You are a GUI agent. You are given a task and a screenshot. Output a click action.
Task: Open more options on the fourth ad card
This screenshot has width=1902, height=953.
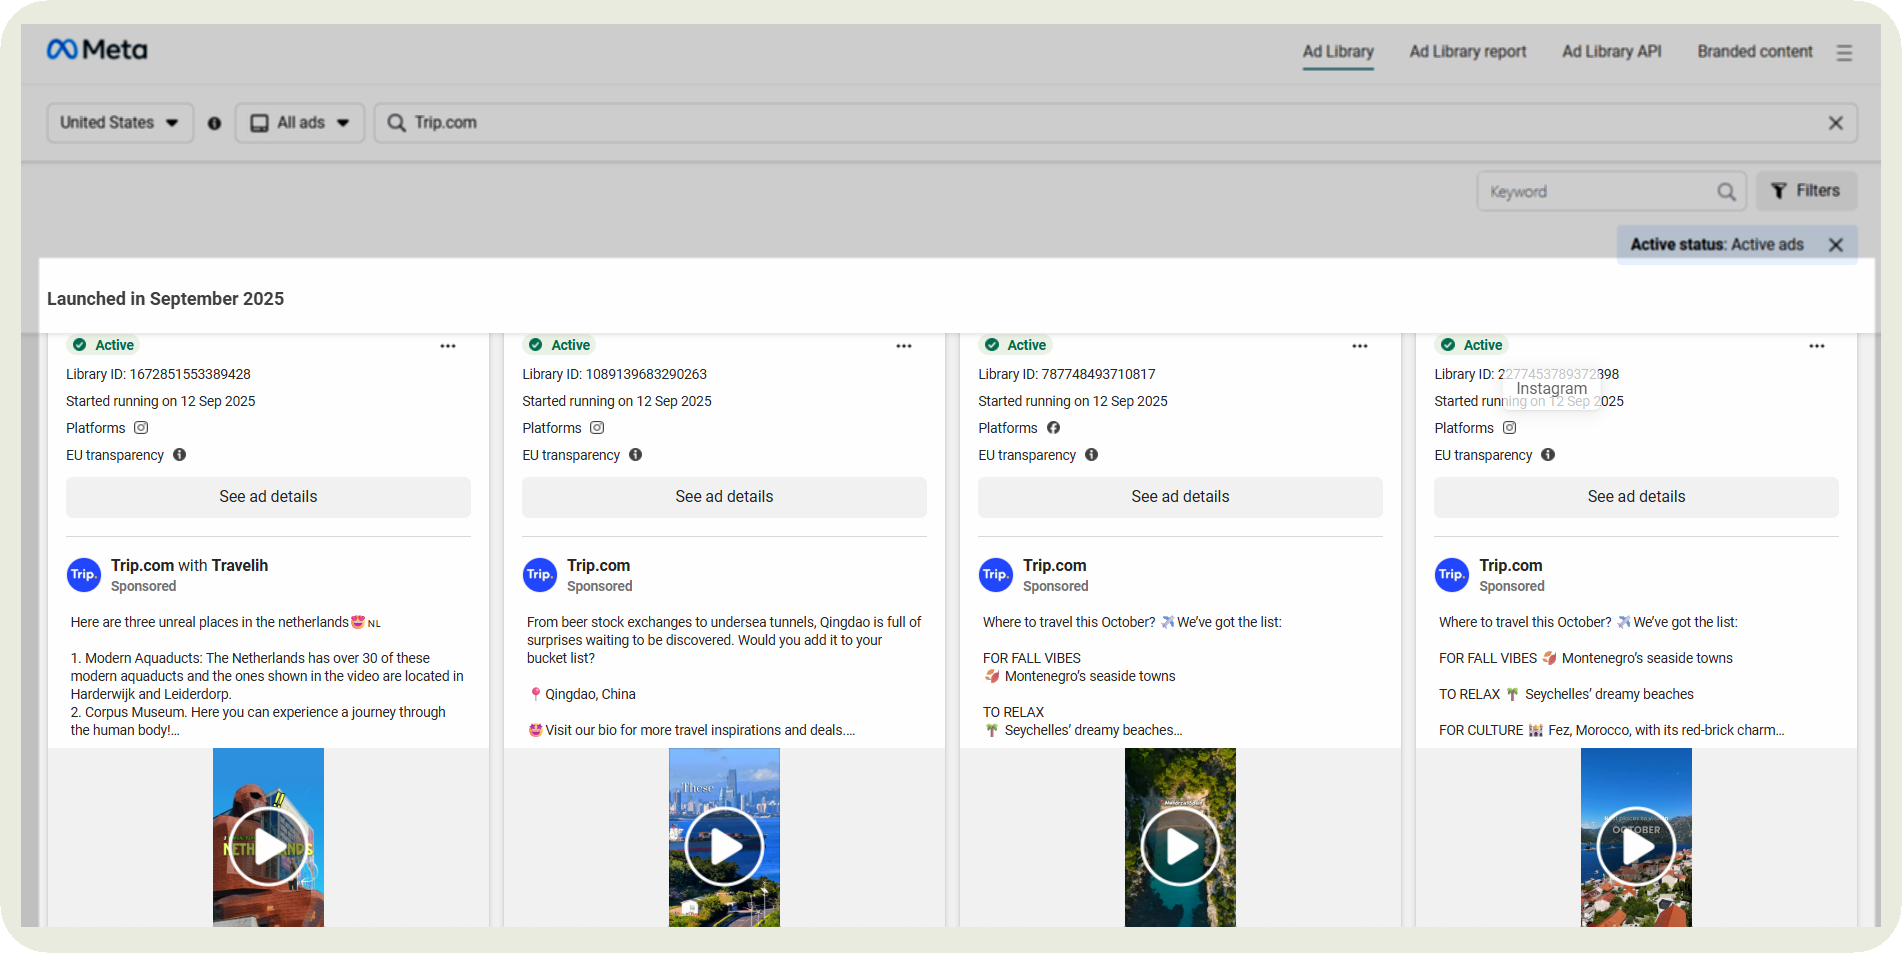tap(1817, 346)
